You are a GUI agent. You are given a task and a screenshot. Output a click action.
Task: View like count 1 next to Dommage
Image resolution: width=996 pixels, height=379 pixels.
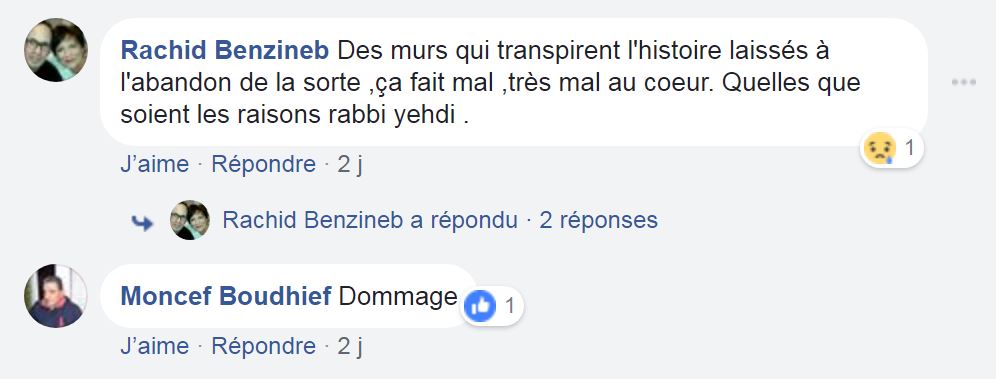509,307
